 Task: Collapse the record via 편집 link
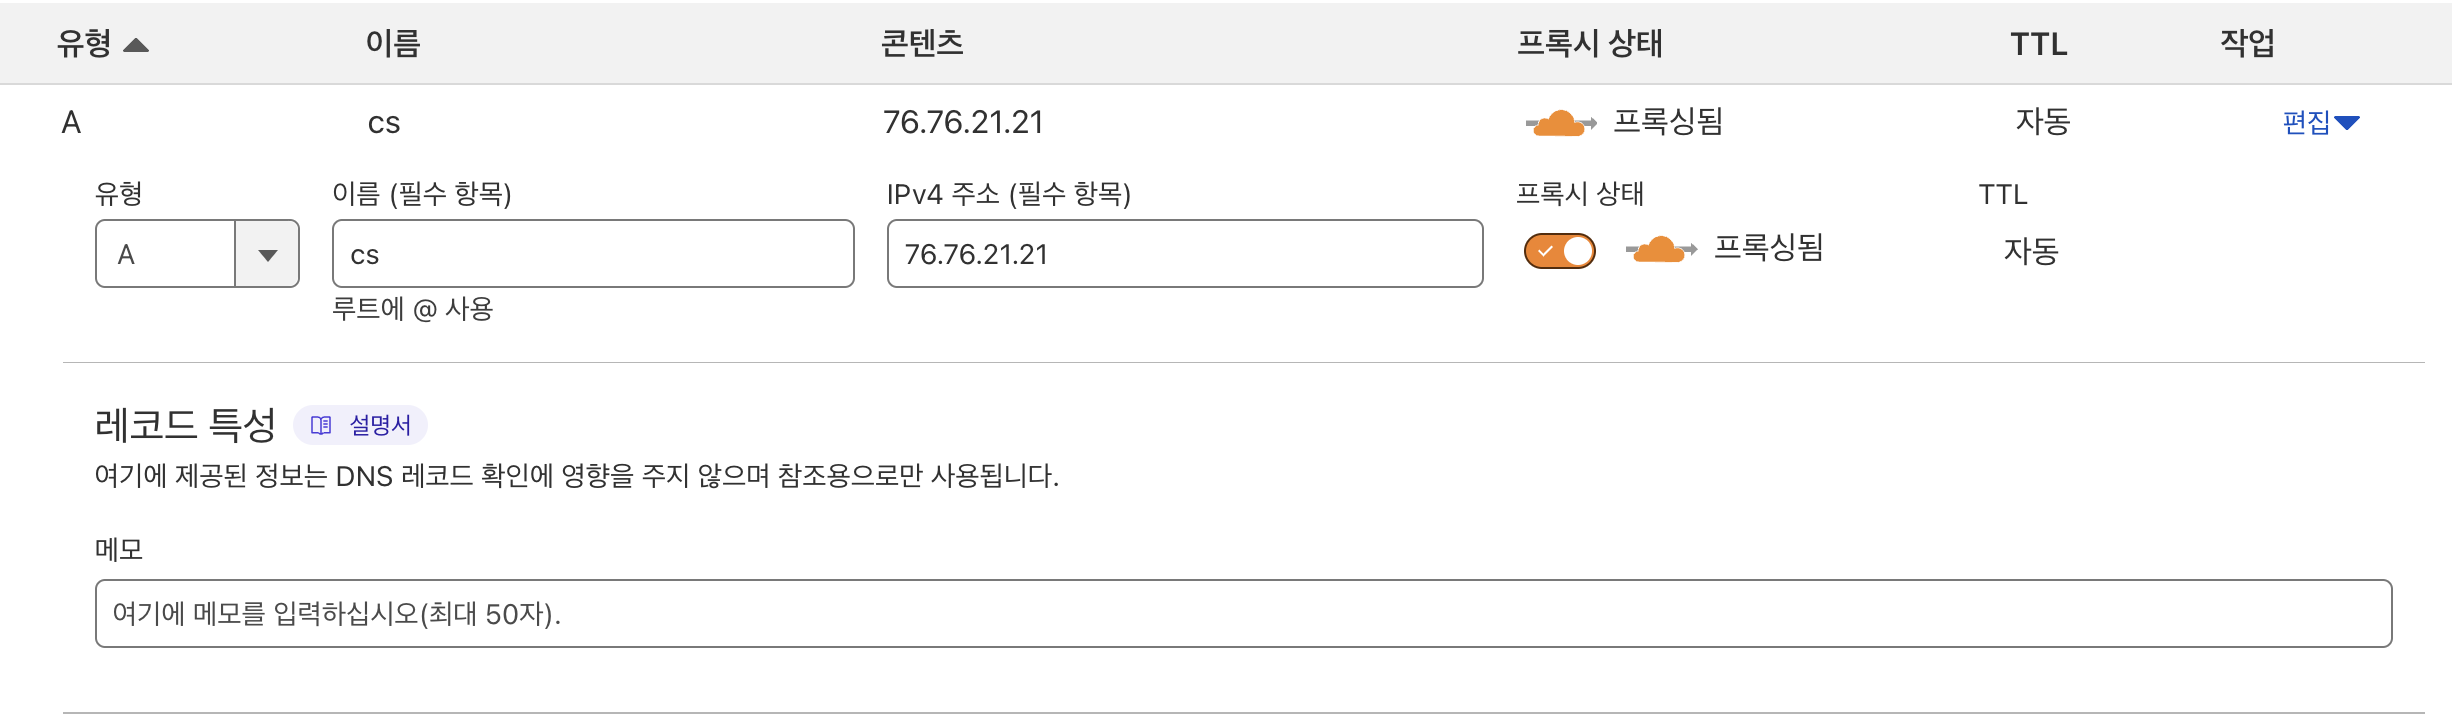pos(2306,123)
